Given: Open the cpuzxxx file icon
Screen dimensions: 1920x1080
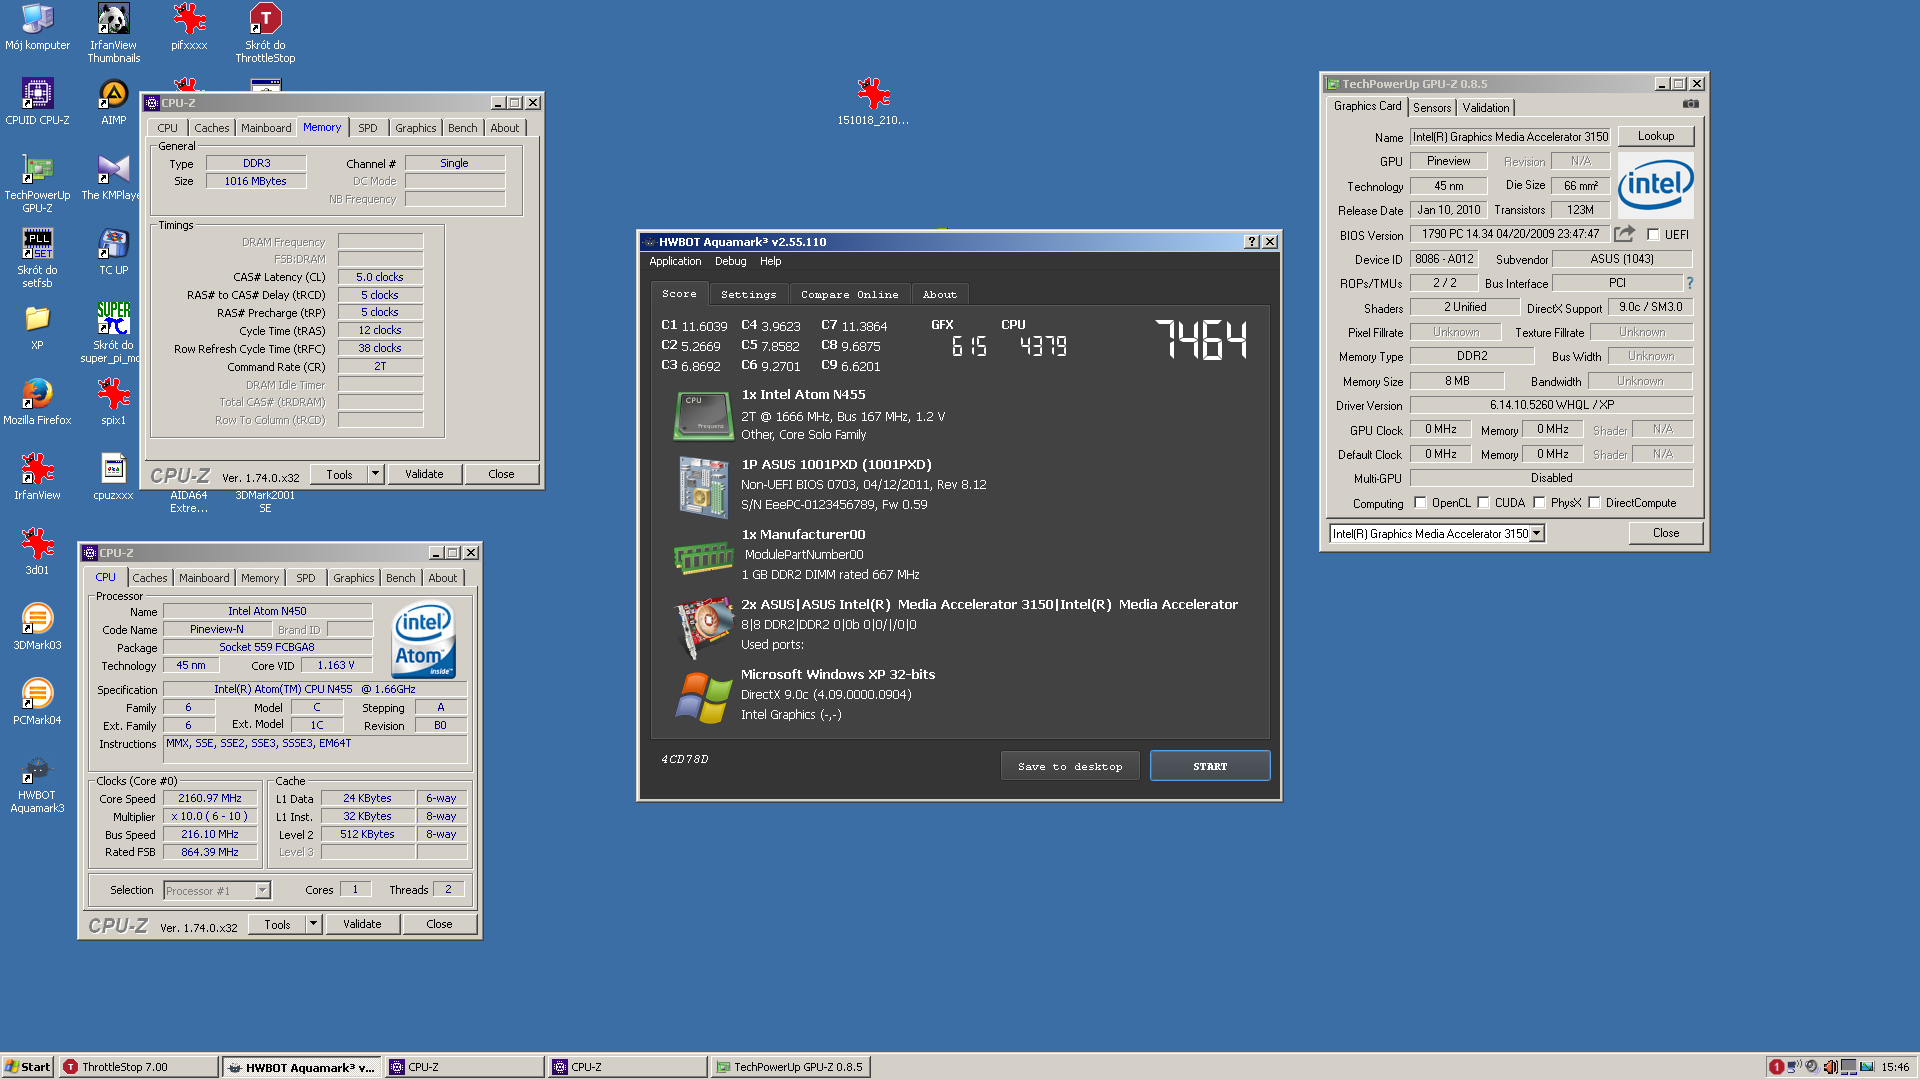Looking at the screenshot, I should click(x=113, y=477).
